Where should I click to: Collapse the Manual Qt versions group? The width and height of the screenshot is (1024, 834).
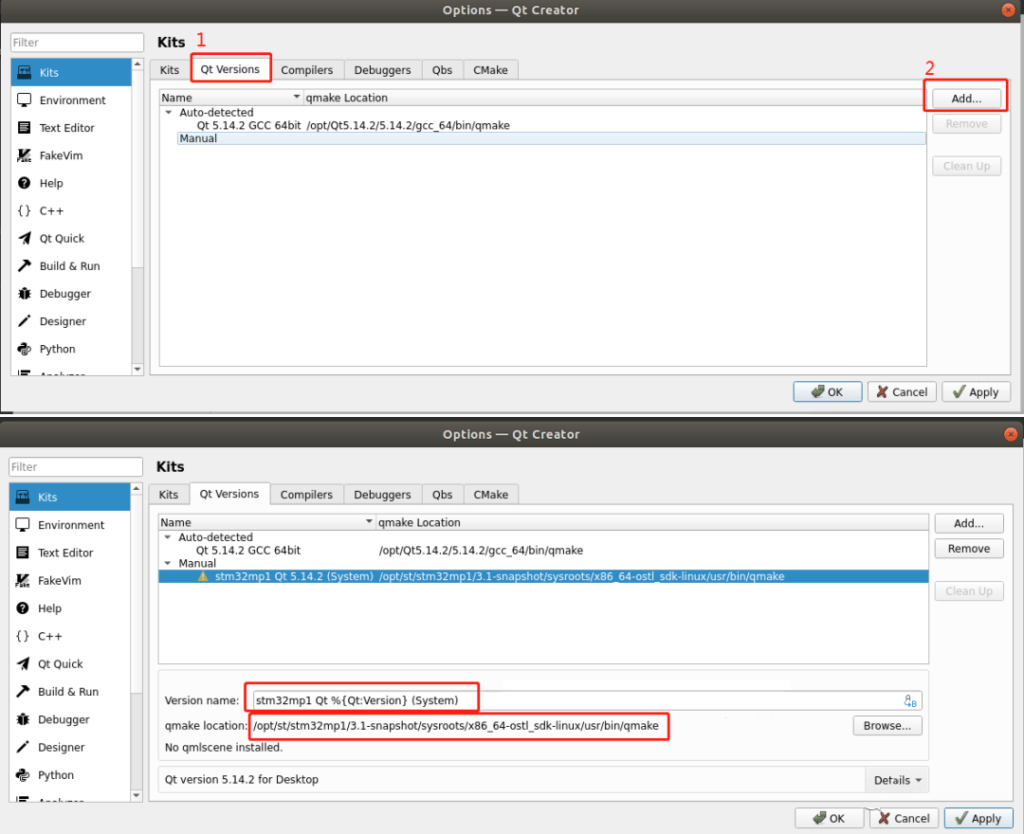168,562
